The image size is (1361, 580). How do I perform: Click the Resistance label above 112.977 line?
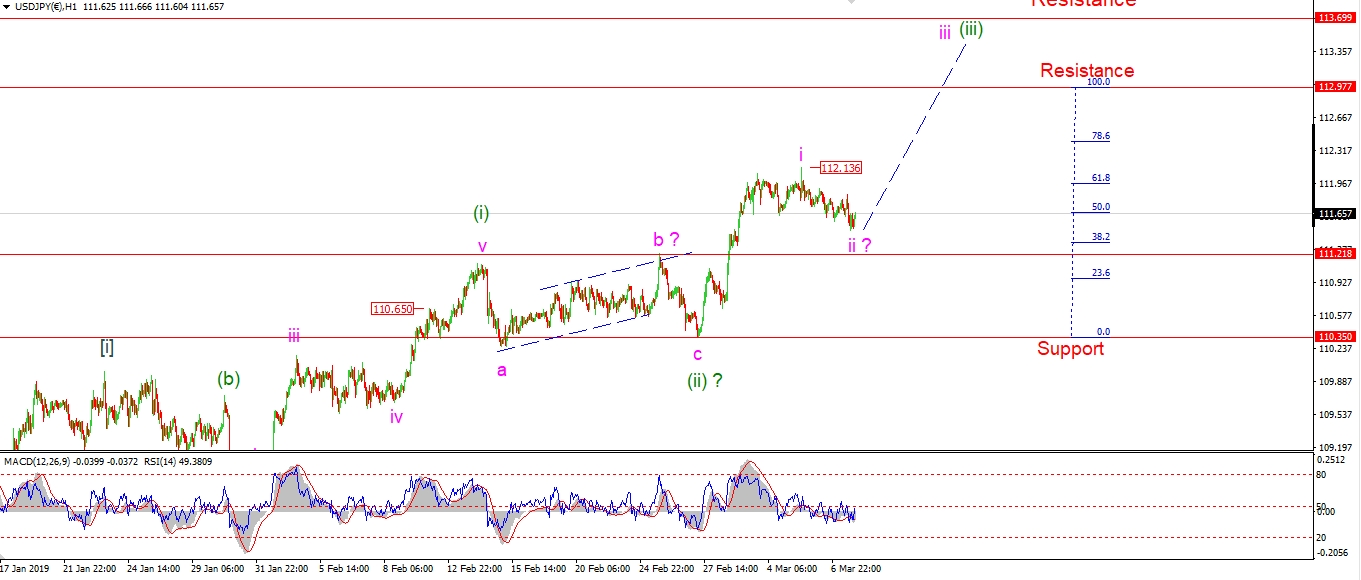(x=1086, y=70)
